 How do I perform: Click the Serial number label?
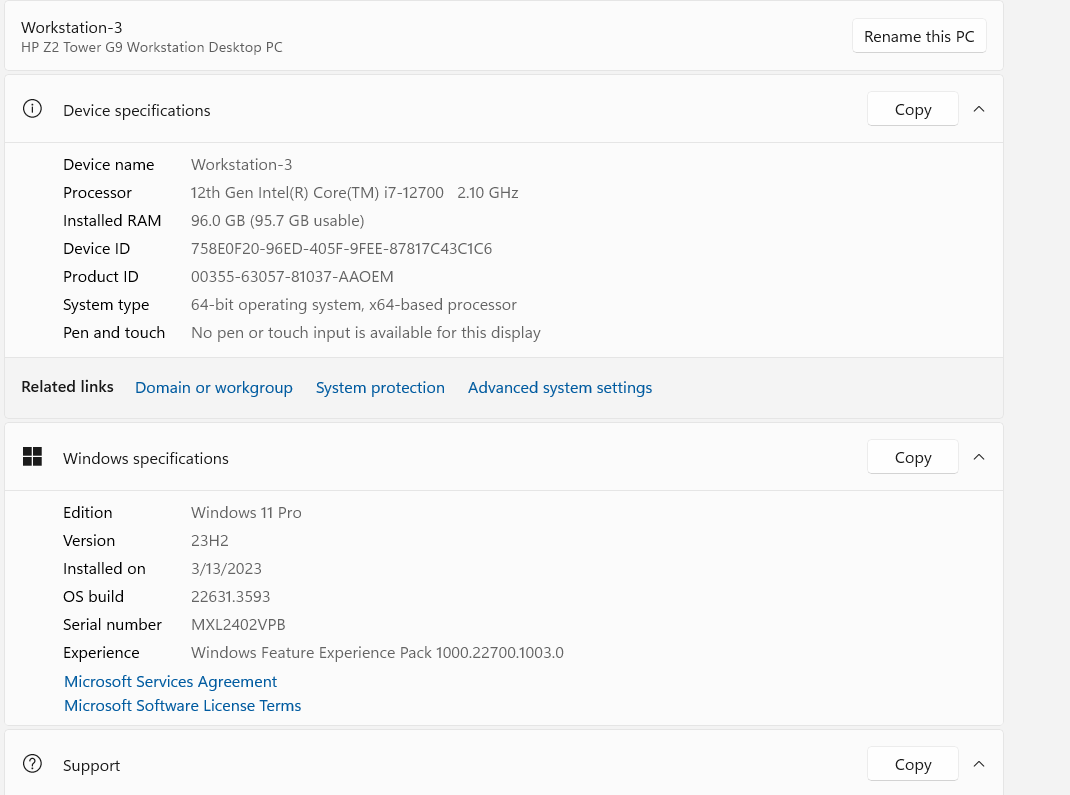coord(113,624)
